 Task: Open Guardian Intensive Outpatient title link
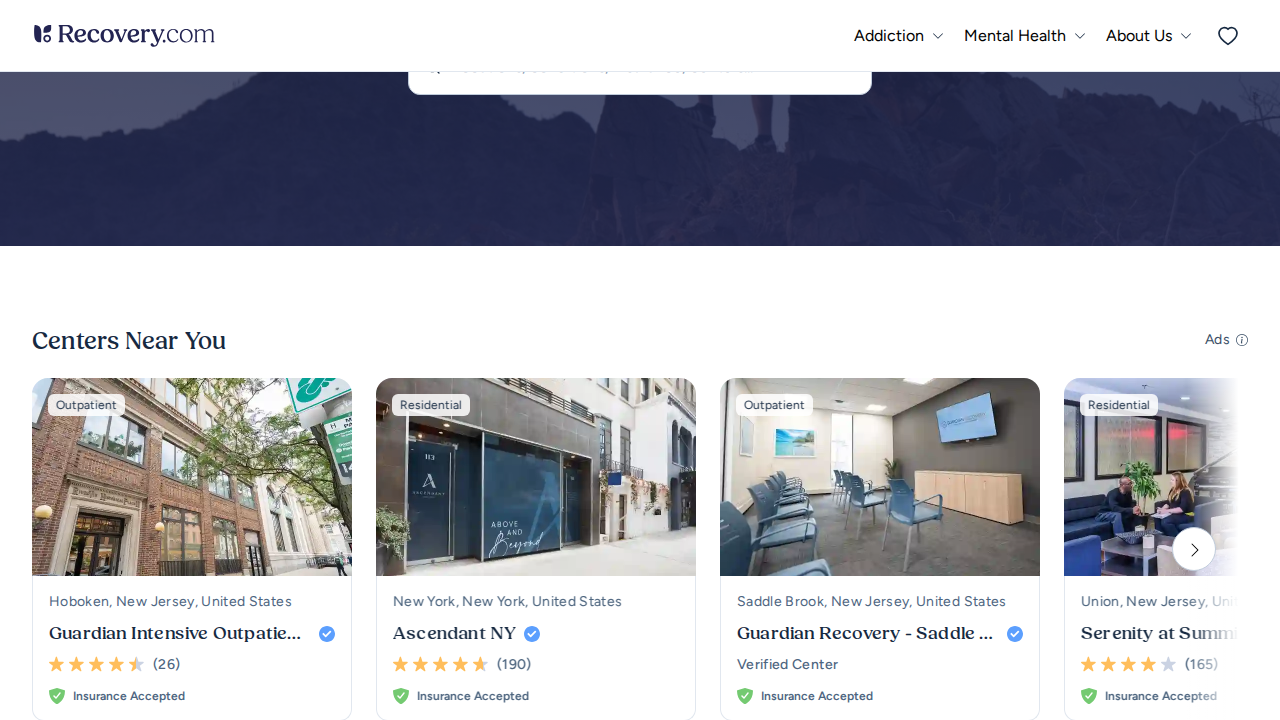point(175,633)
